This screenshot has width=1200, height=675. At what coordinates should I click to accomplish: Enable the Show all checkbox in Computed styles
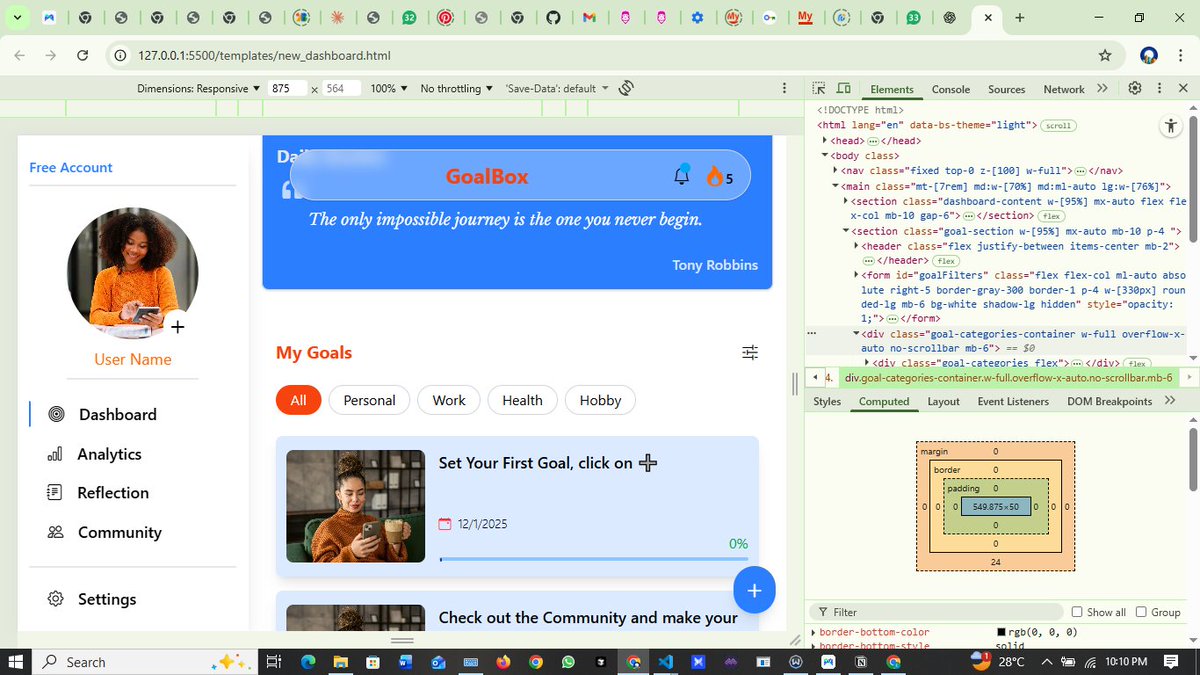click(x=1077, y=611)
